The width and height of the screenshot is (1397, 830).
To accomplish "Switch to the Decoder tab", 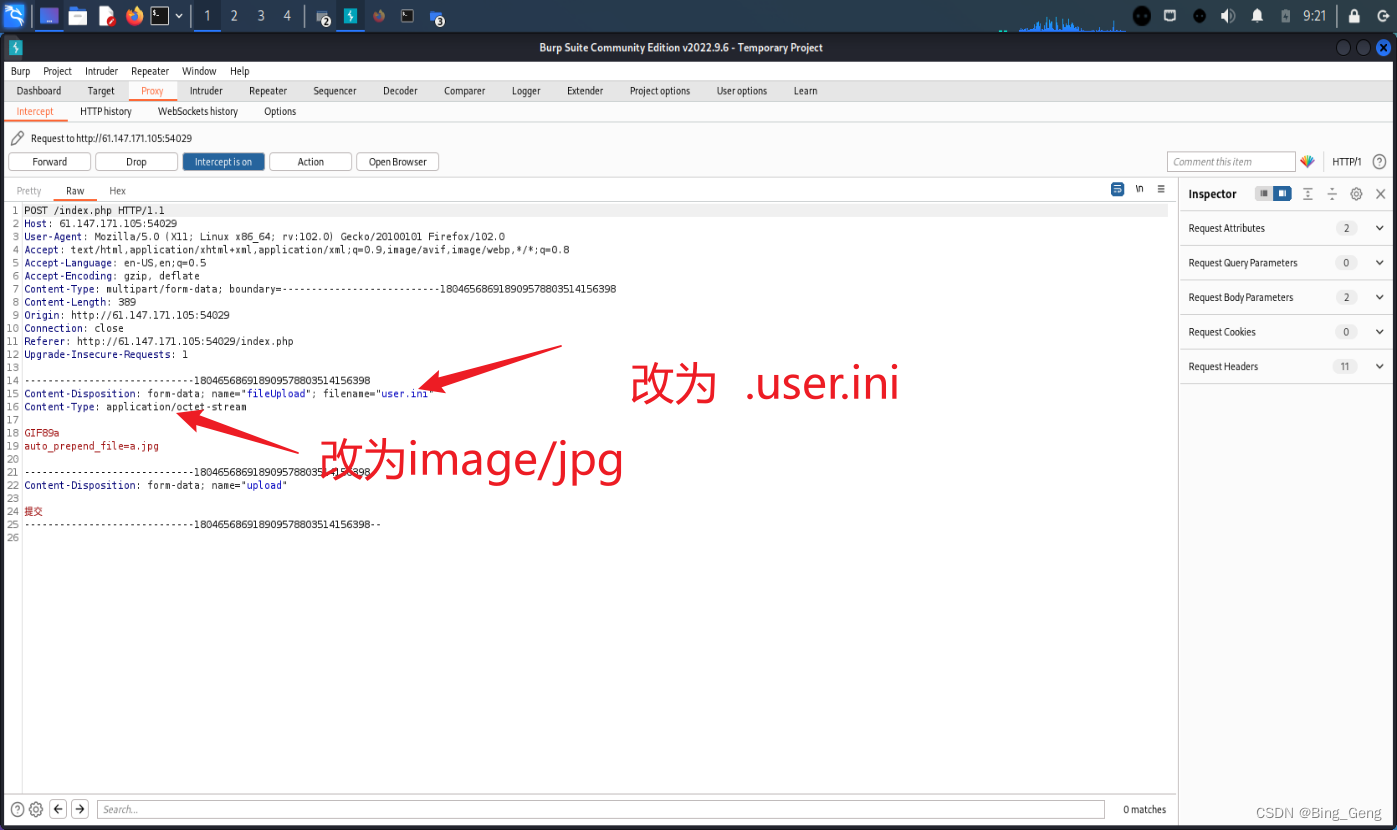I will (400, 91).
